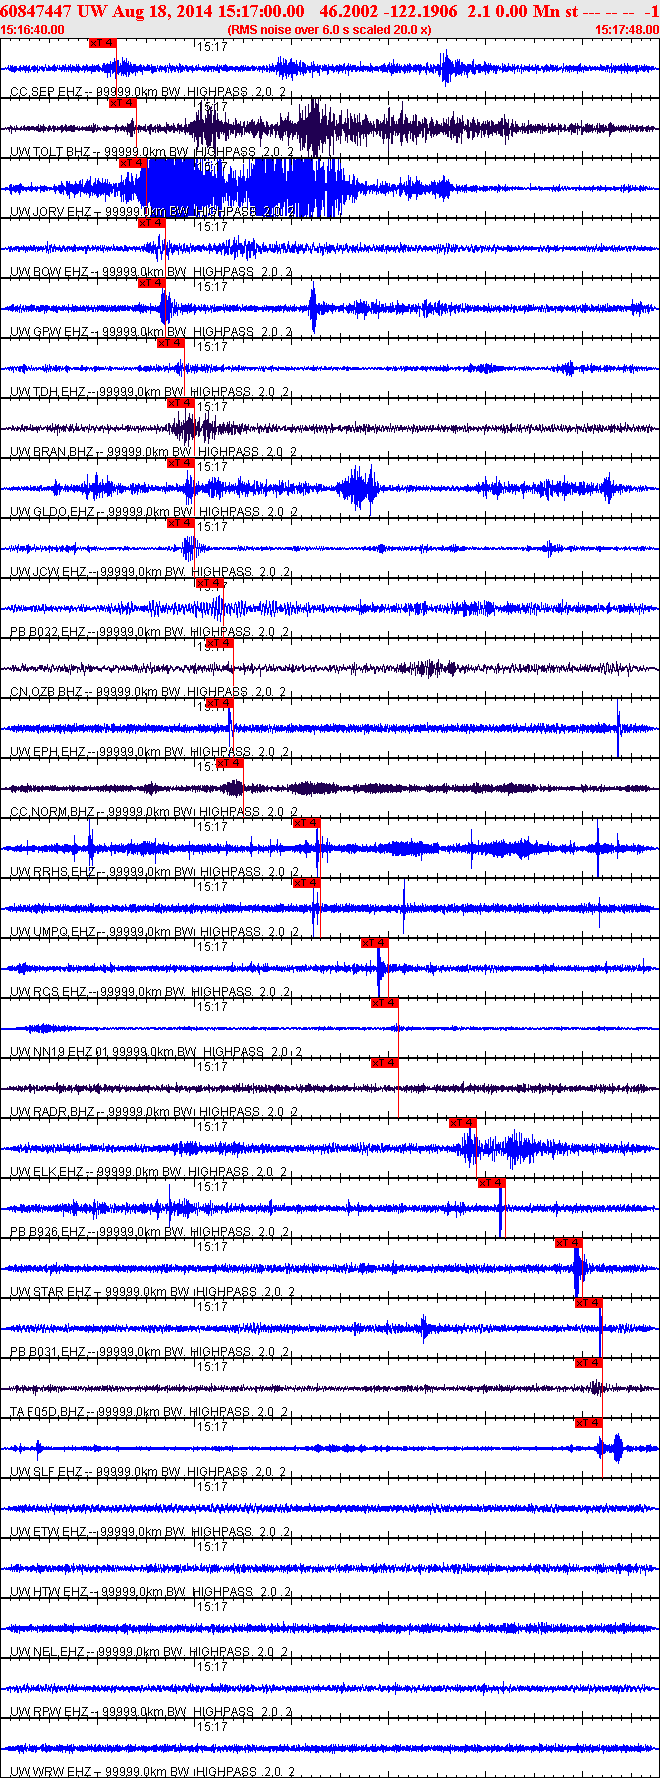This screenshot has height=1778, width=660.
Task: Click the event ID 60847447 in header
Action: point(36,11)
